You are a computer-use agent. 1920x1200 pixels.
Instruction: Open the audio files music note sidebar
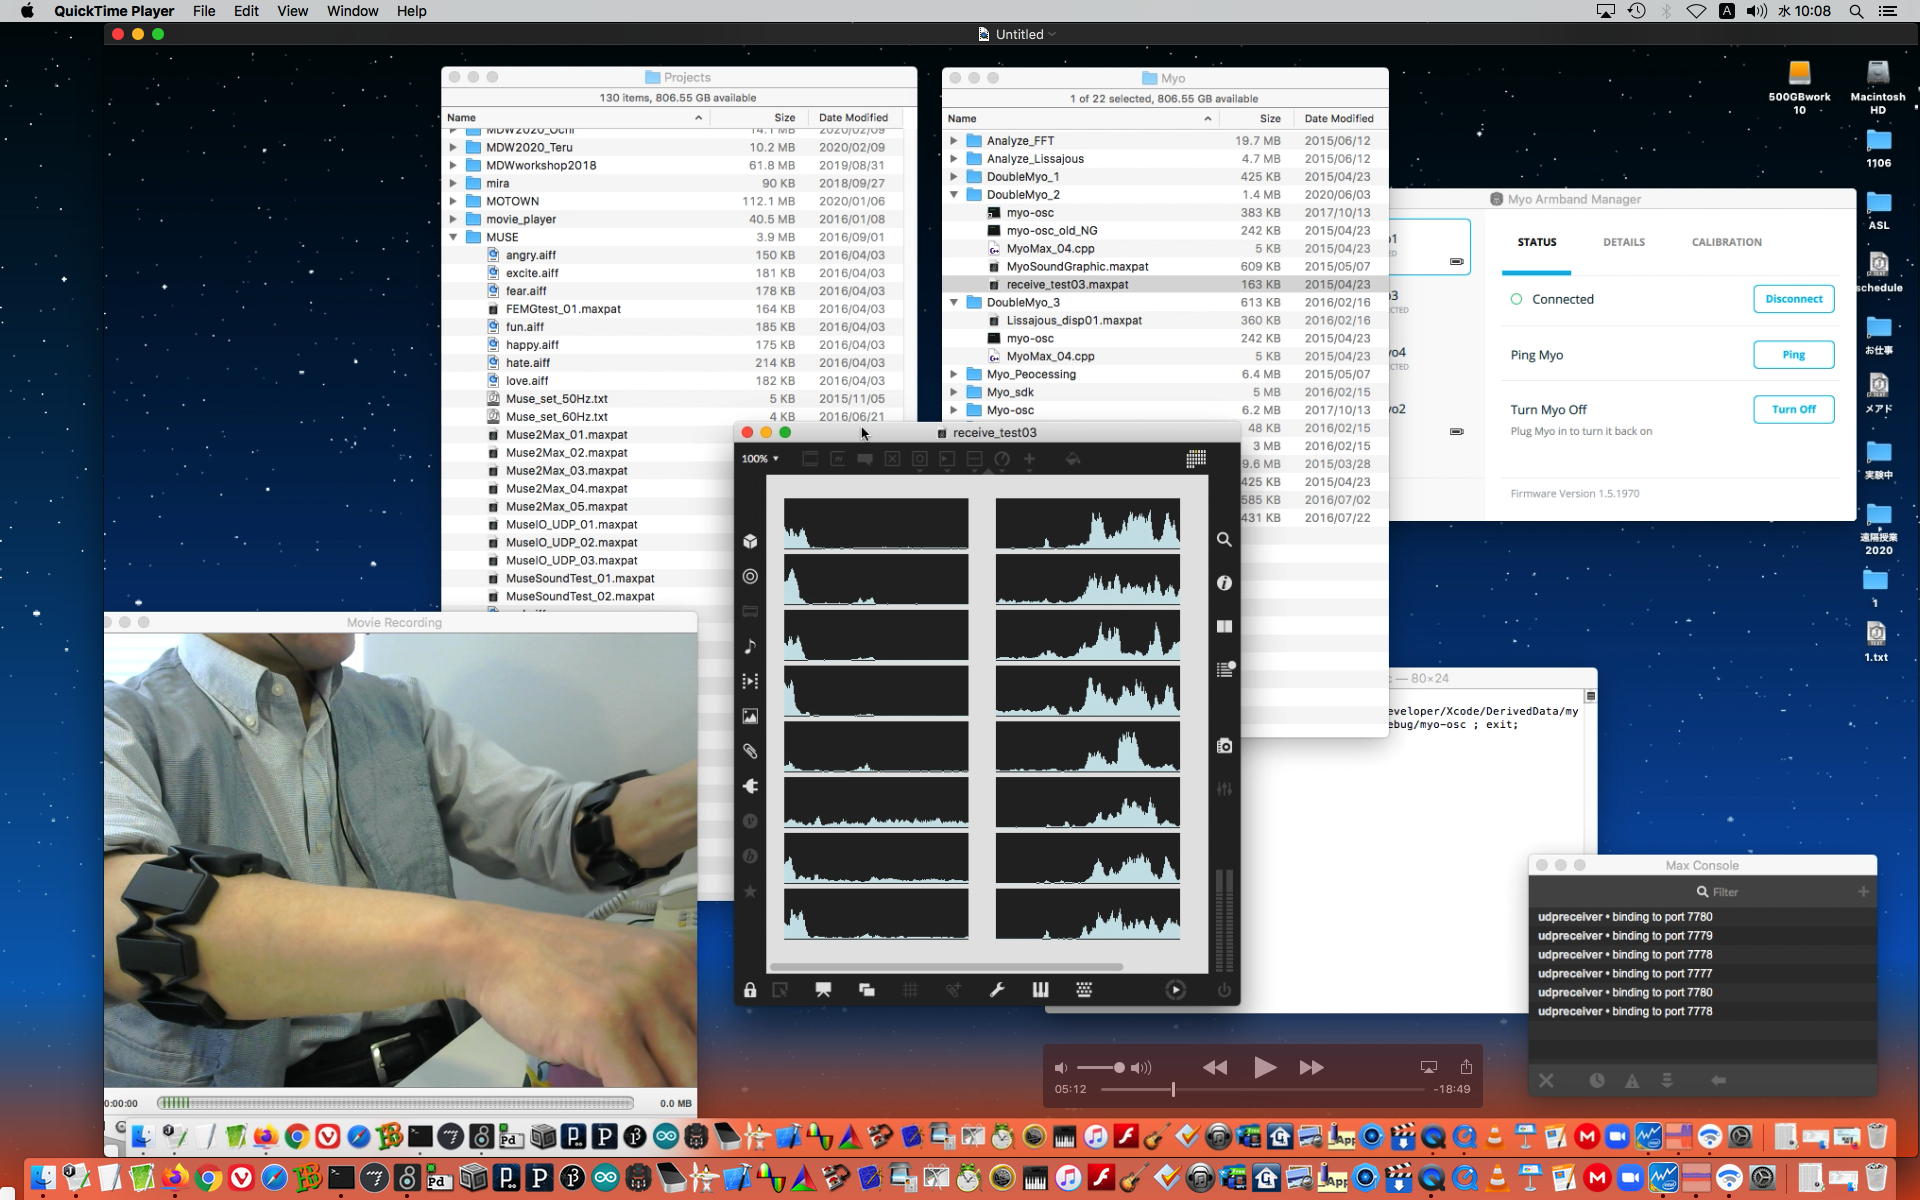(x=750, y=646)
